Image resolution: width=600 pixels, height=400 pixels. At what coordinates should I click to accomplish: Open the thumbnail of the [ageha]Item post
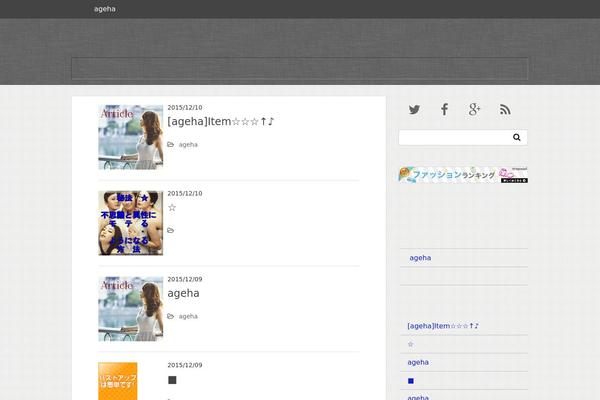130,137
